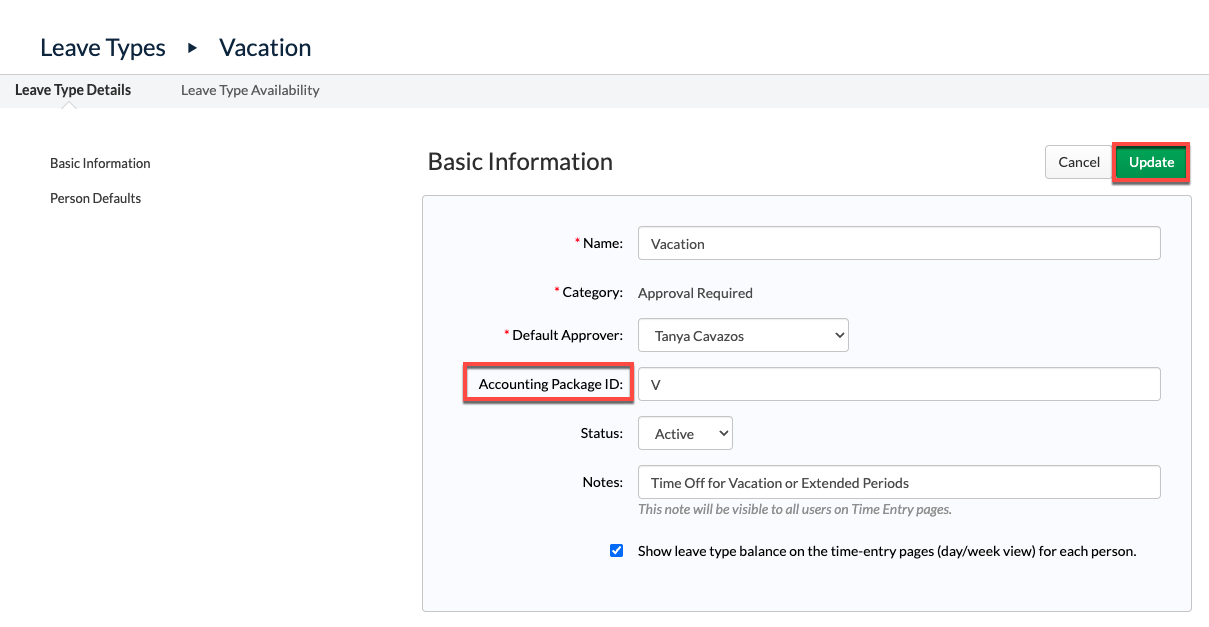Click the breadcrumb arrow separator before Vacation

point(193,47)
